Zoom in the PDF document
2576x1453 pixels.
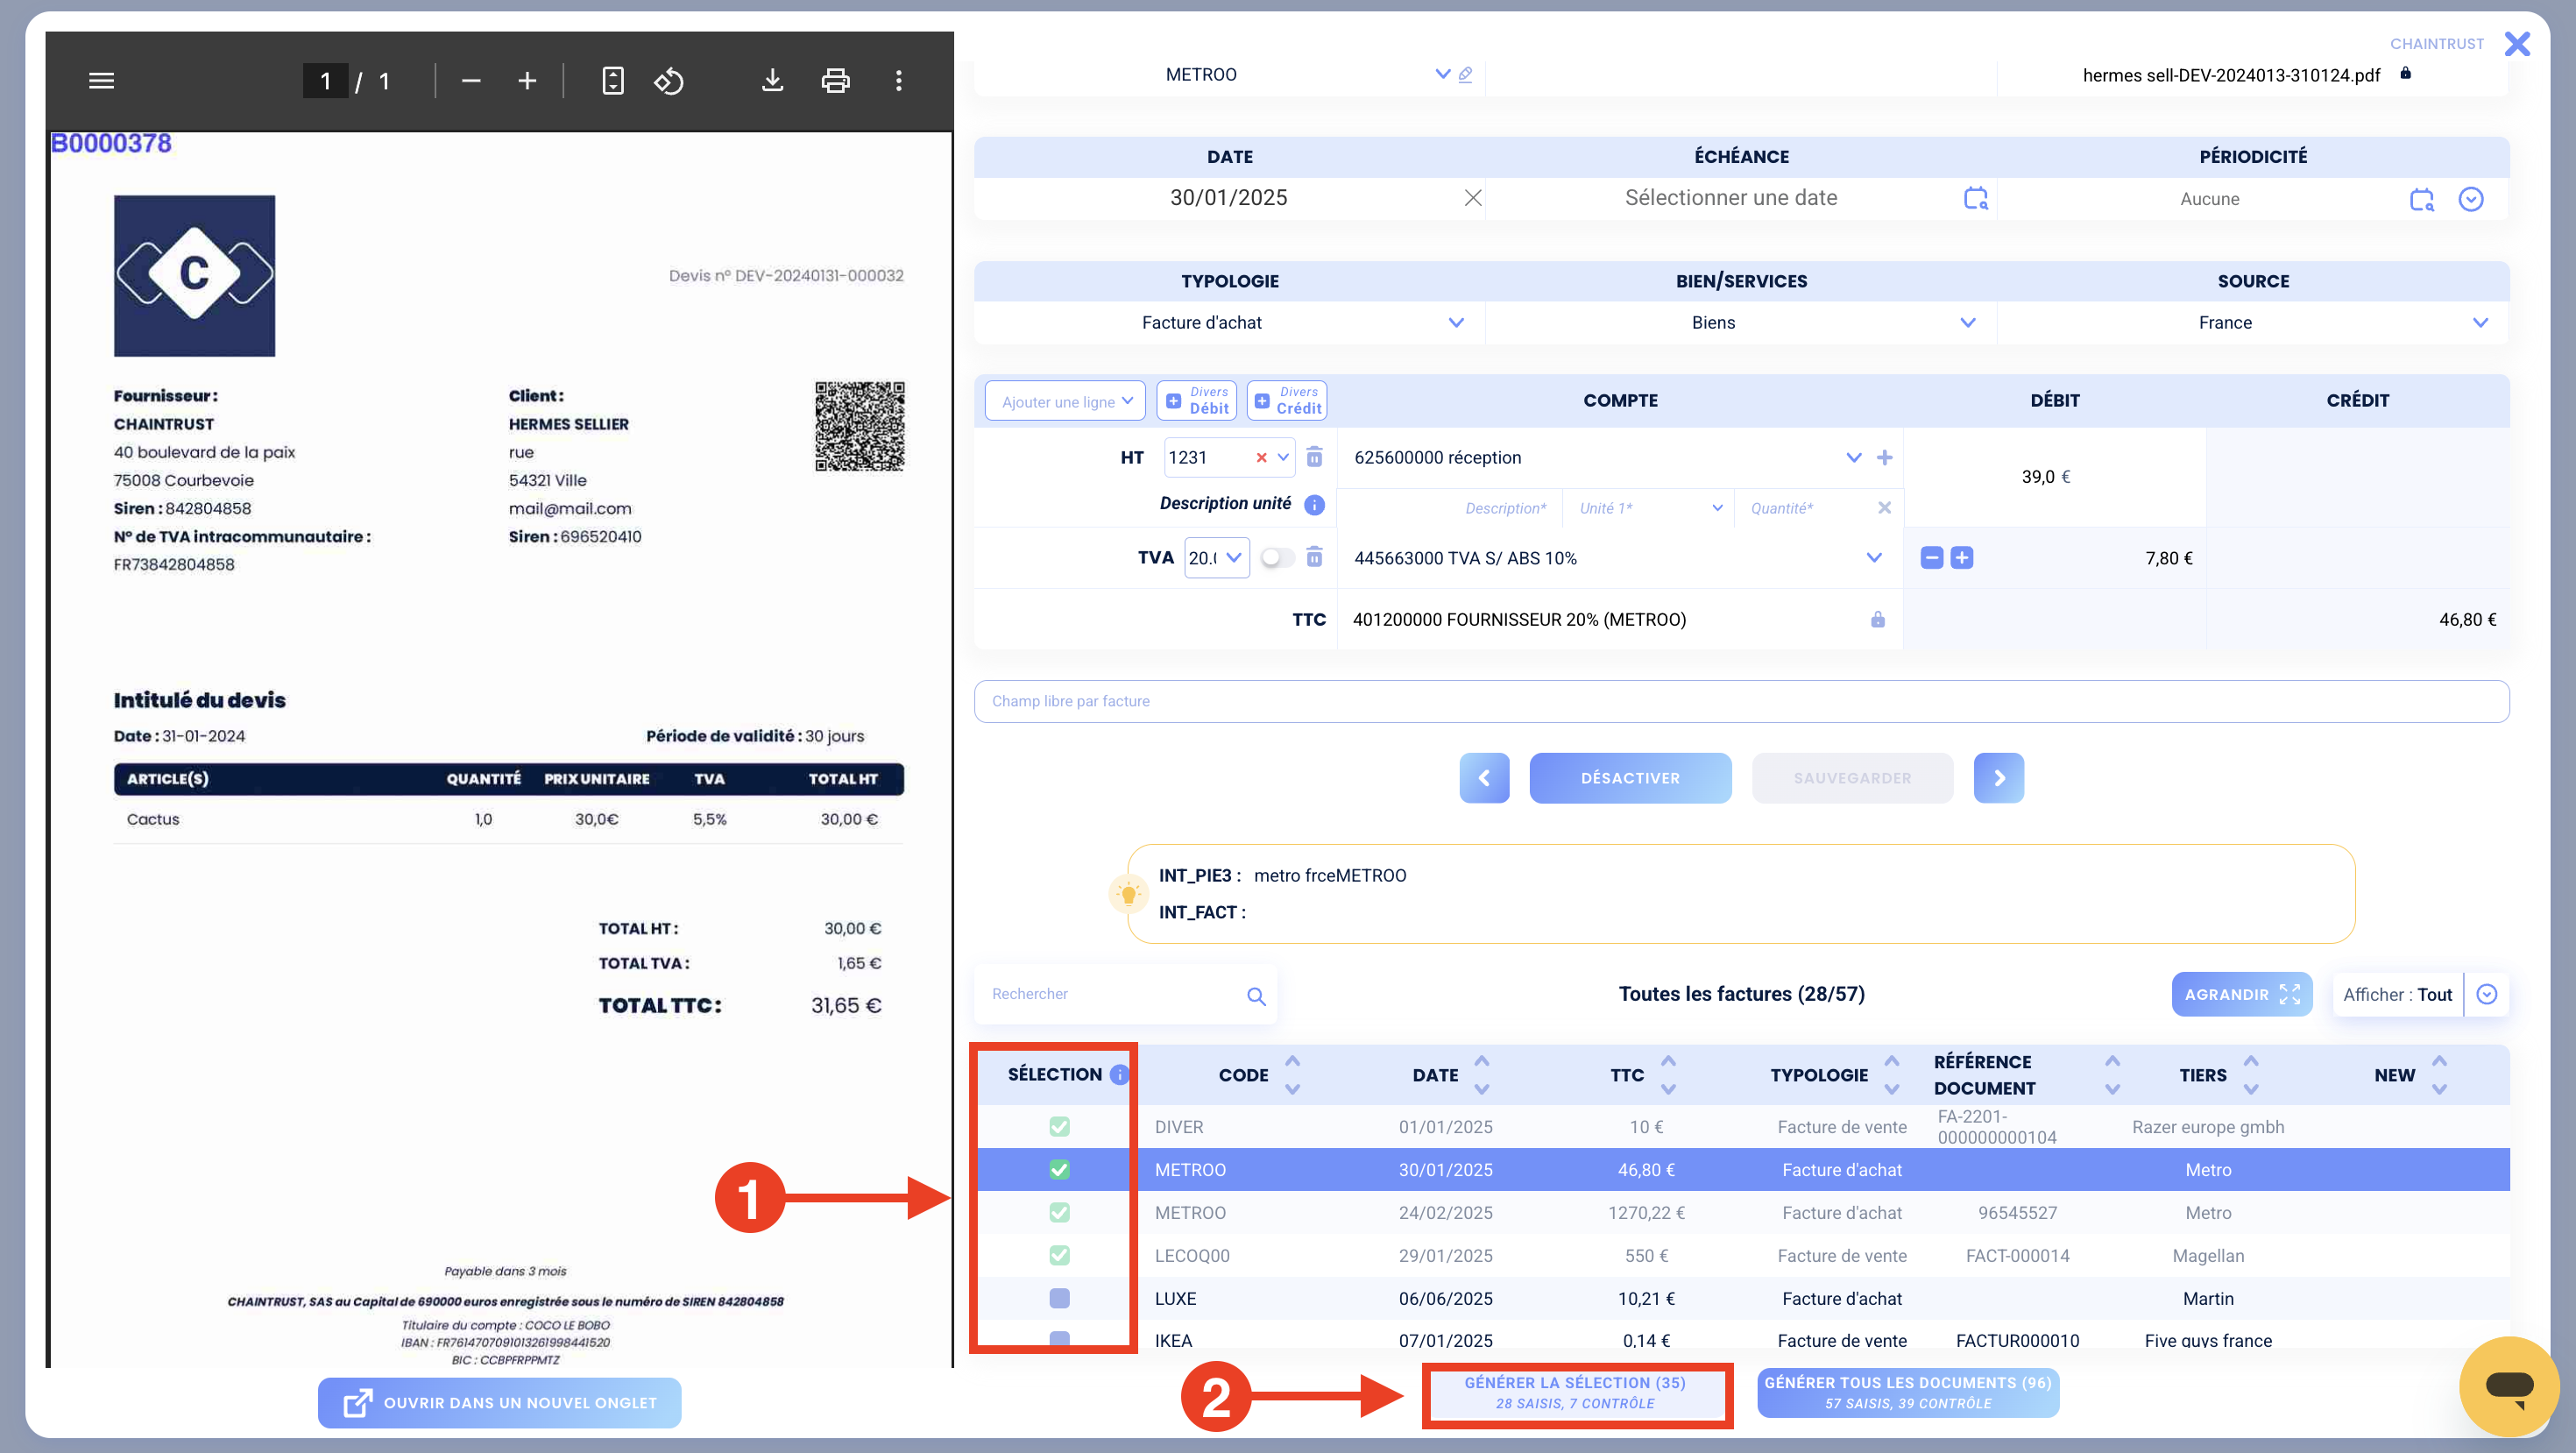coord(527,81)
